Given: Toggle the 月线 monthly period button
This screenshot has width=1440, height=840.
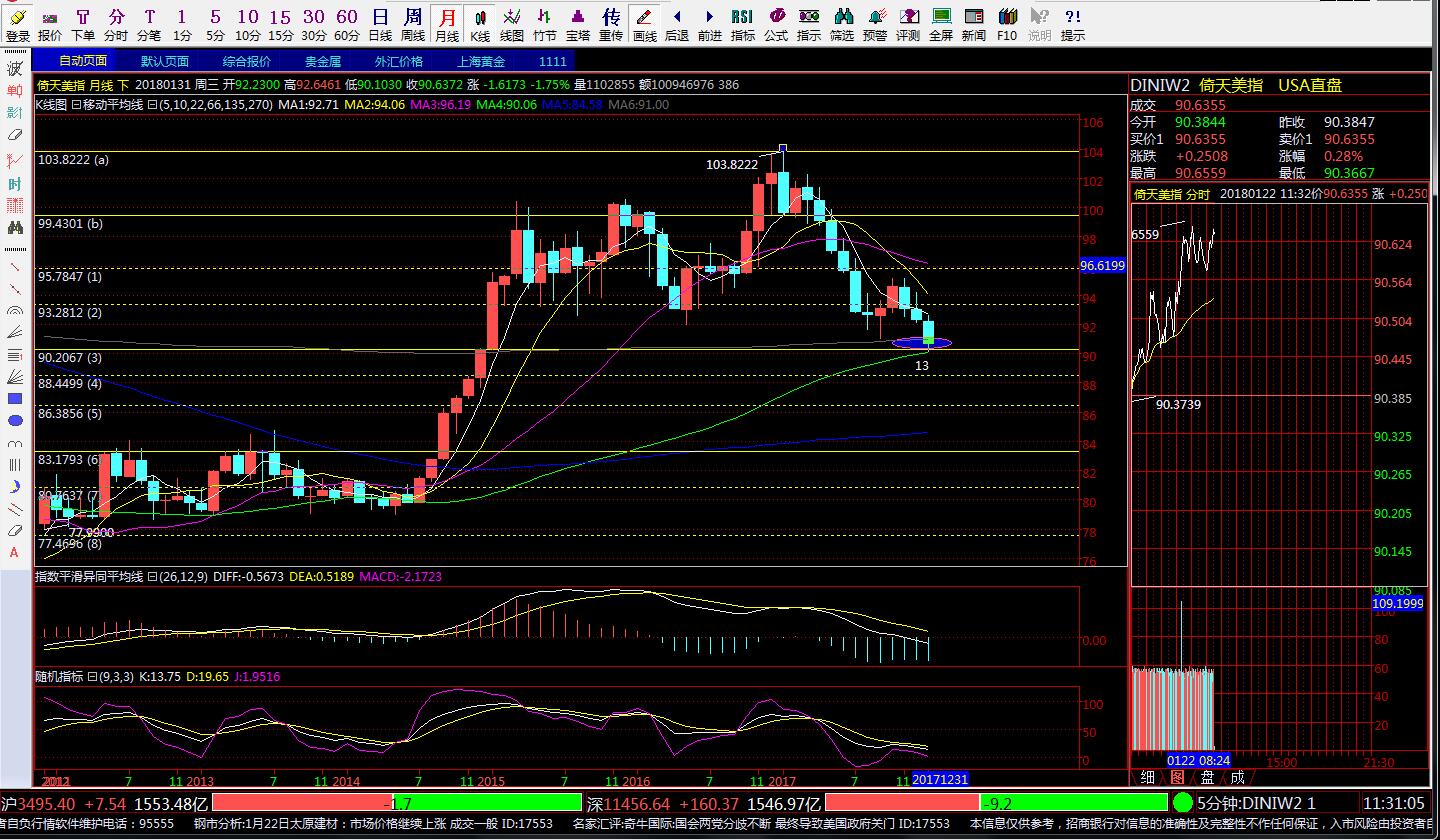Looking at the screenshot, I should tap(447, 24).
